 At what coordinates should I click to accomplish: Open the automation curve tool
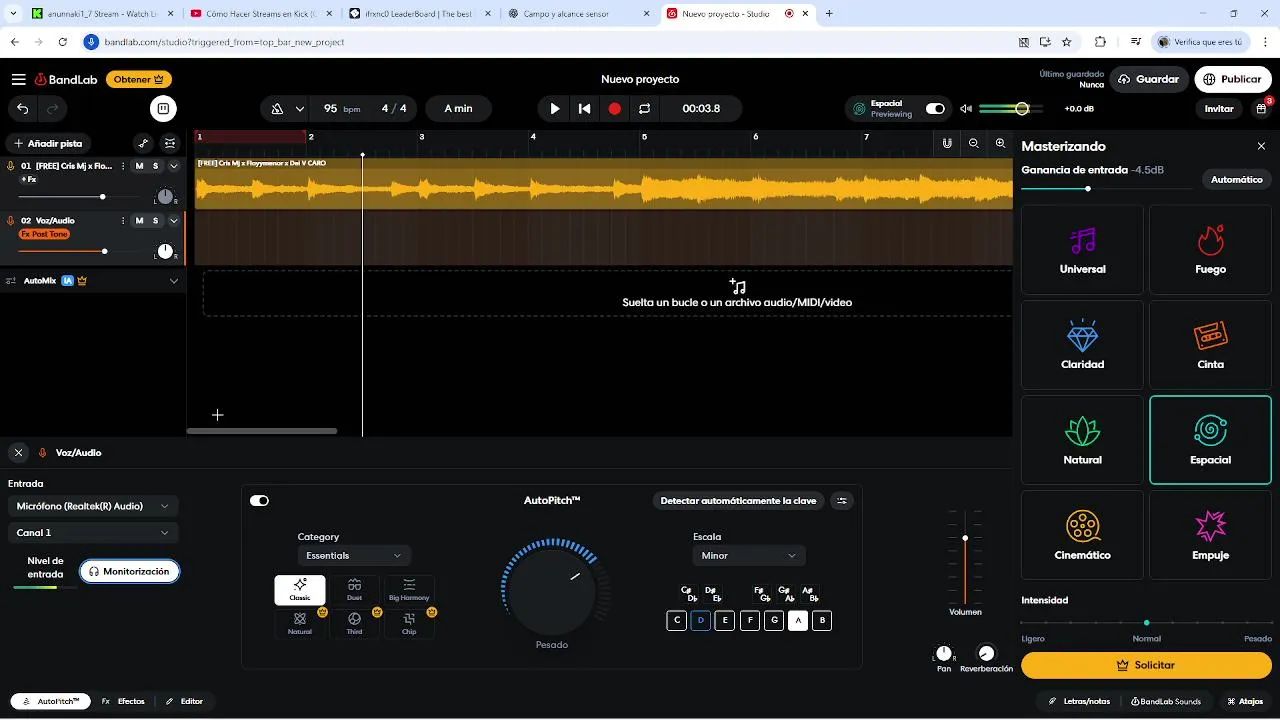click(x=143, y=143)
